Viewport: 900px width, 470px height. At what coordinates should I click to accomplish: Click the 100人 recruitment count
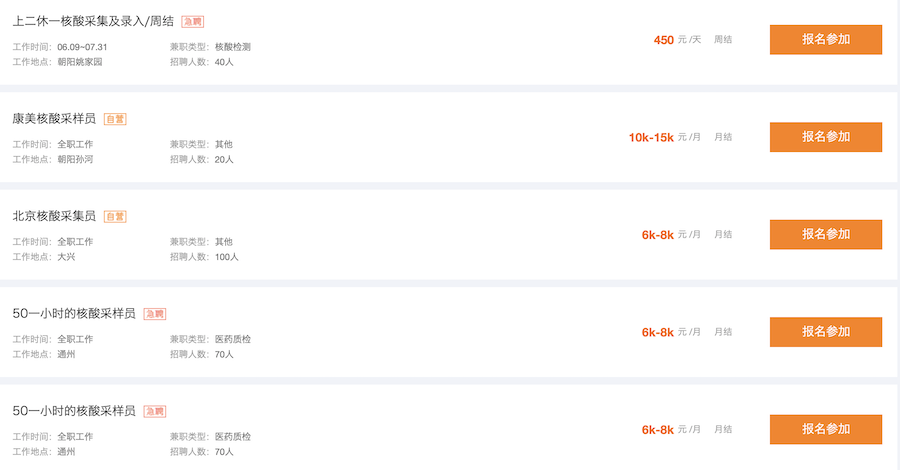[x=227, y=257]
